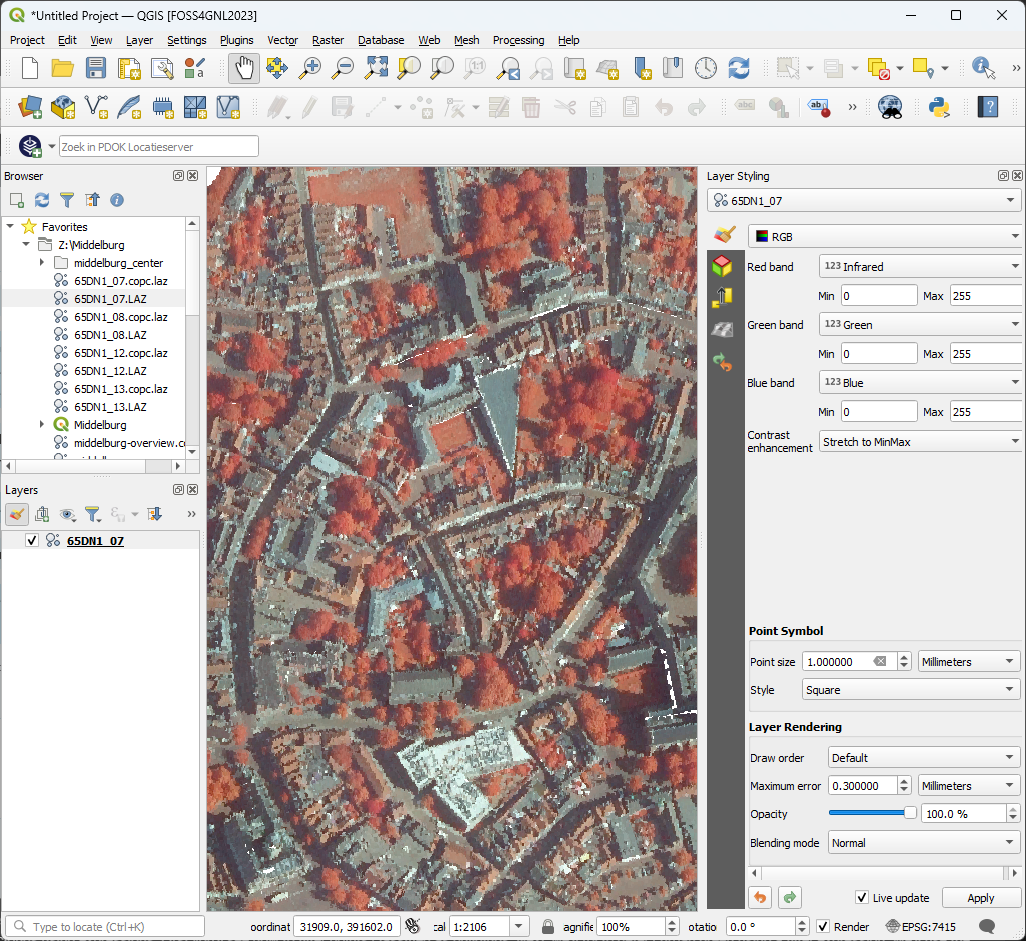Toggle the lock scale padlock icon

click(x=549, y=927)
